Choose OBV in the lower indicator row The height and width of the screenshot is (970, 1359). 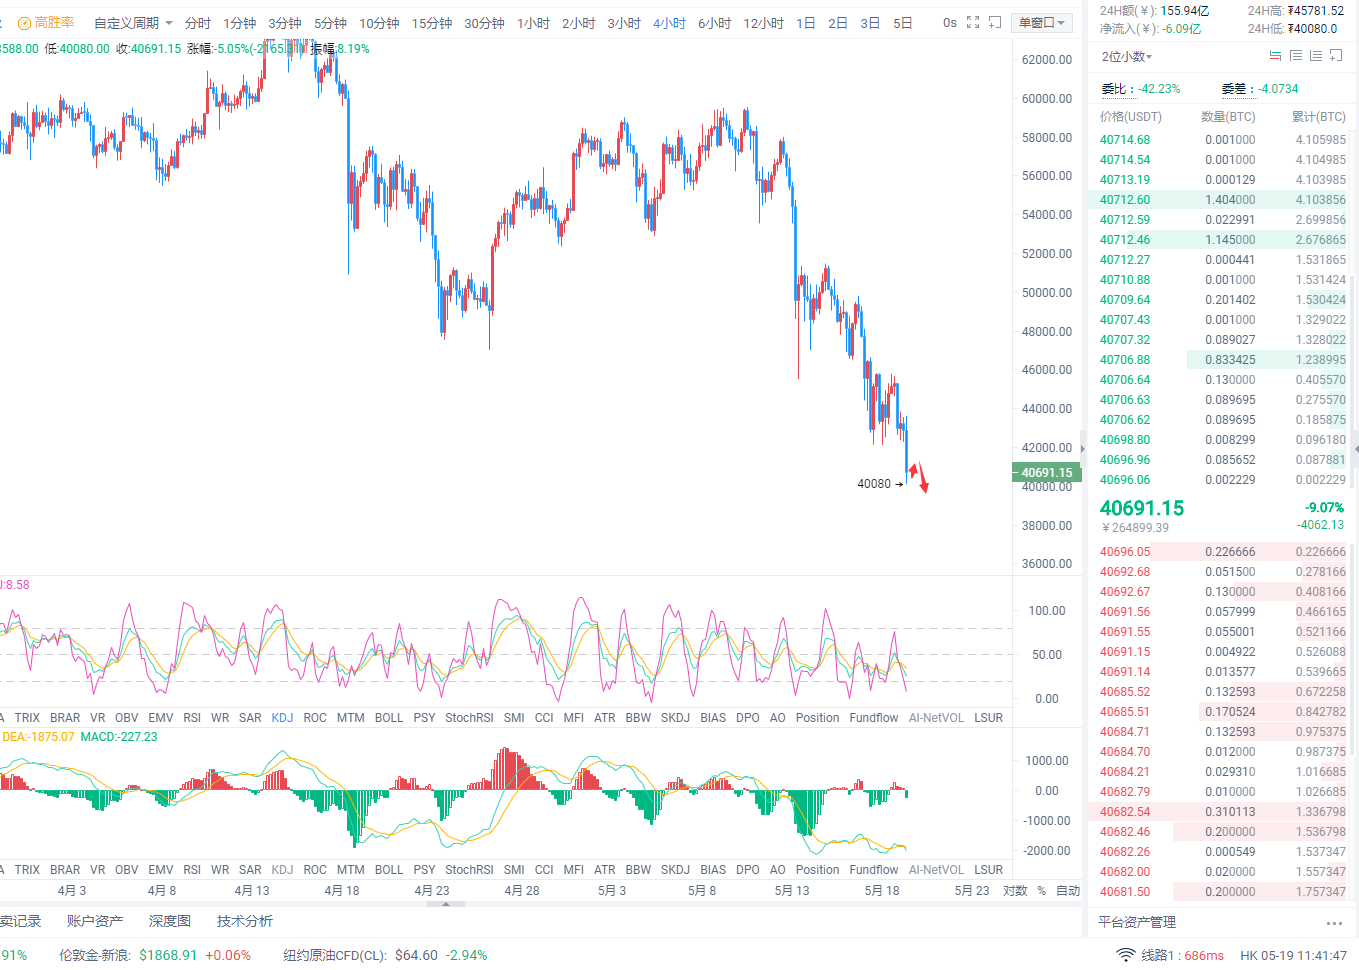tap(127, 870)
